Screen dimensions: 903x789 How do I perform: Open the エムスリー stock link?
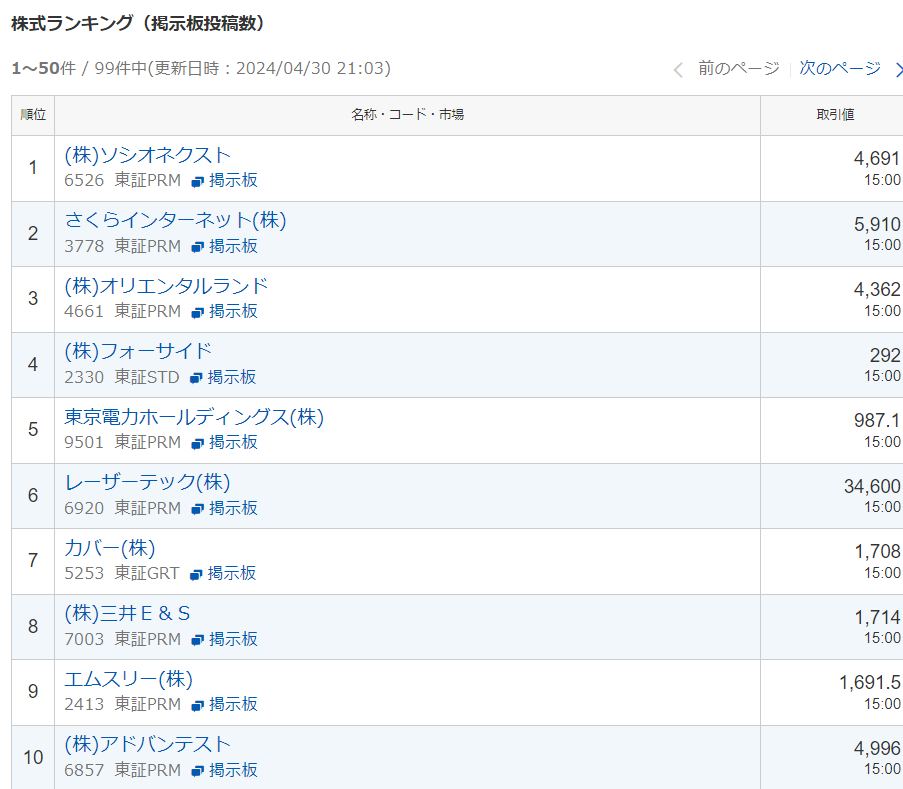pyautogui.click(x=128, y=680)
